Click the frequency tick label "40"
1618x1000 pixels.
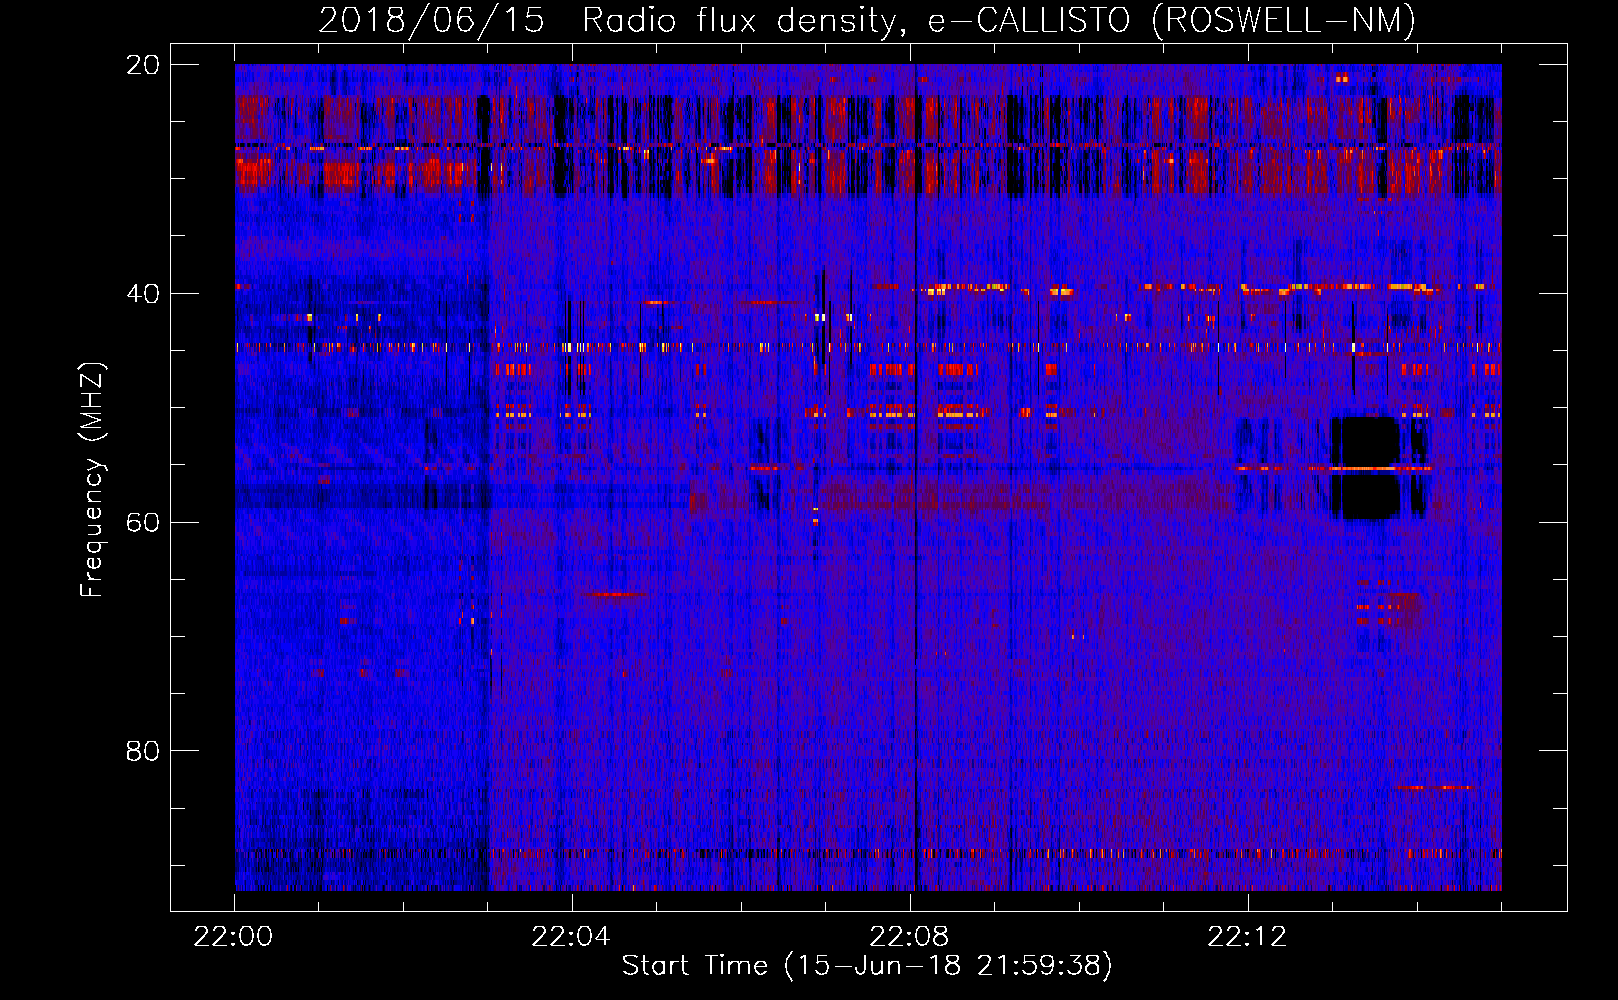[x=143, y=294]
